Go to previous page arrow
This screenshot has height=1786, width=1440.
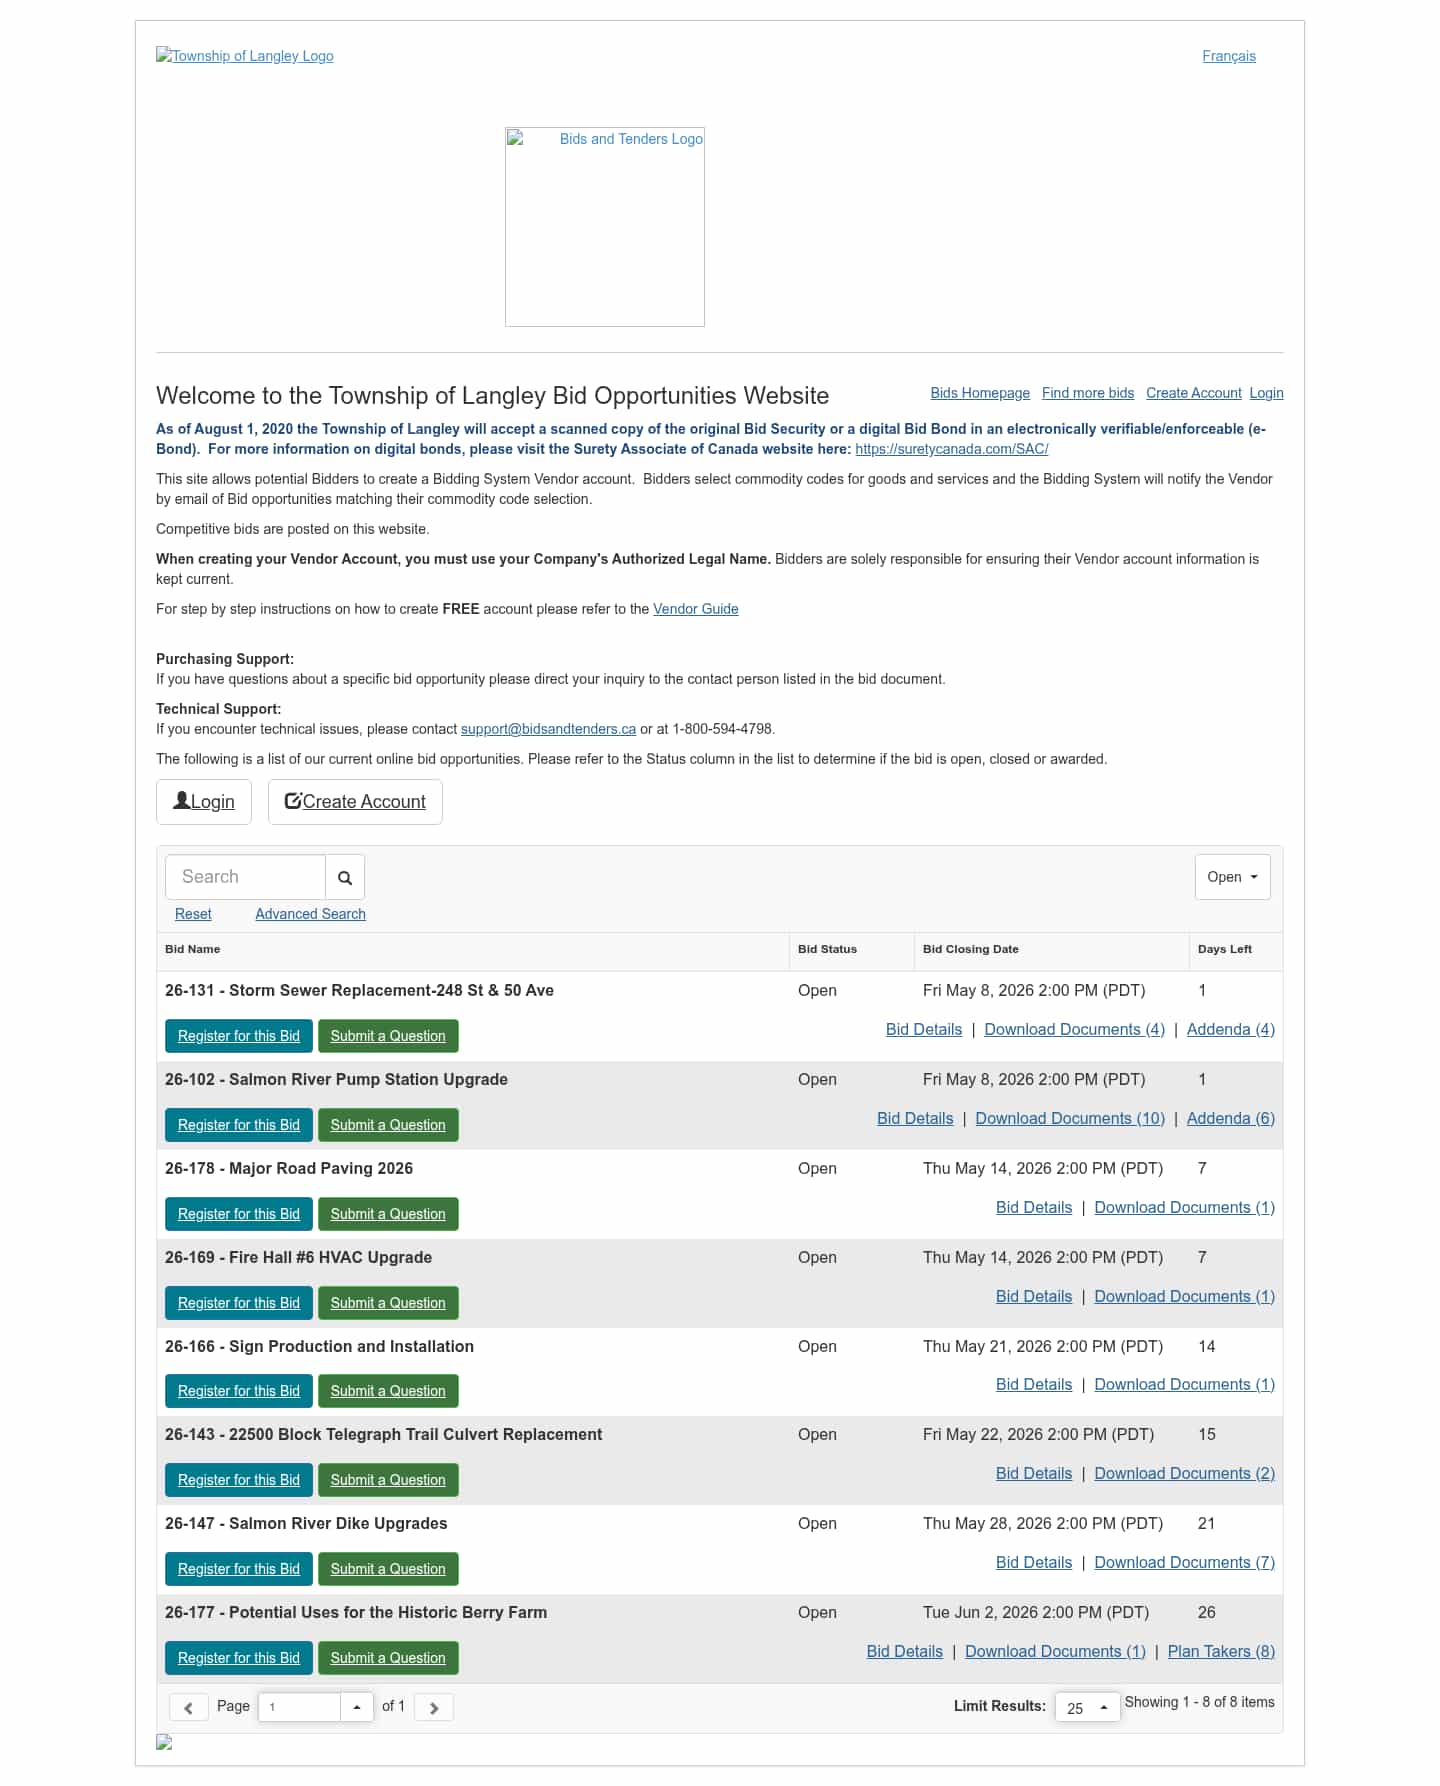(x=188, y=1707)
